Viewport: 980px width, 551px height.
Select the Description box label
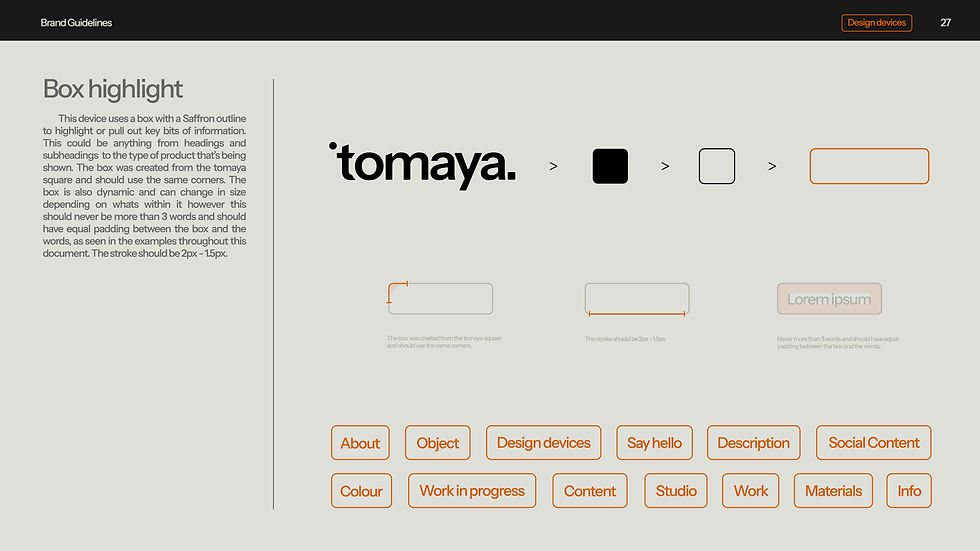[x=753, y=443]
